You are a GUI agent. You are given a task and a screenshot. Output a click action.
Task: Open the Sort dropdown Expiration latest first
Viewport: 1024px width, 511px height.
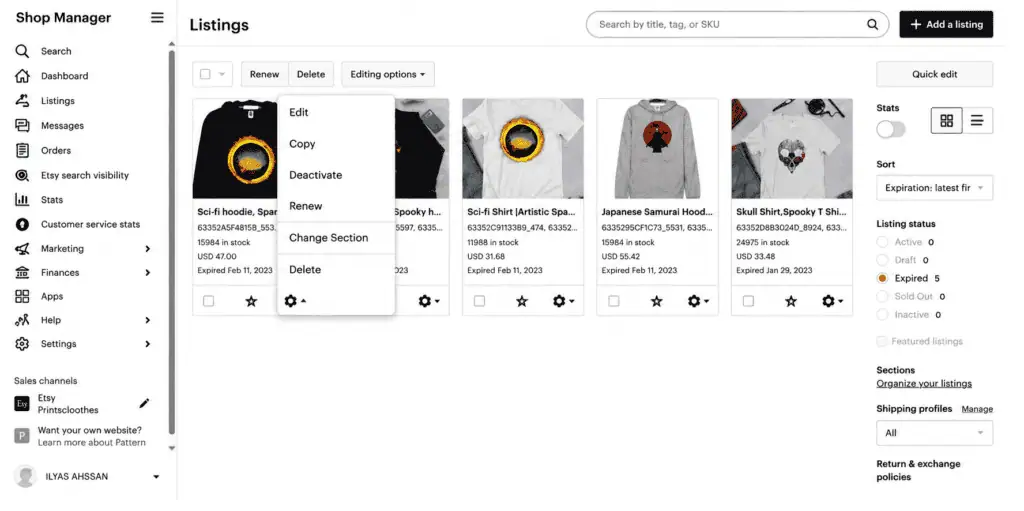click(935, 188)
